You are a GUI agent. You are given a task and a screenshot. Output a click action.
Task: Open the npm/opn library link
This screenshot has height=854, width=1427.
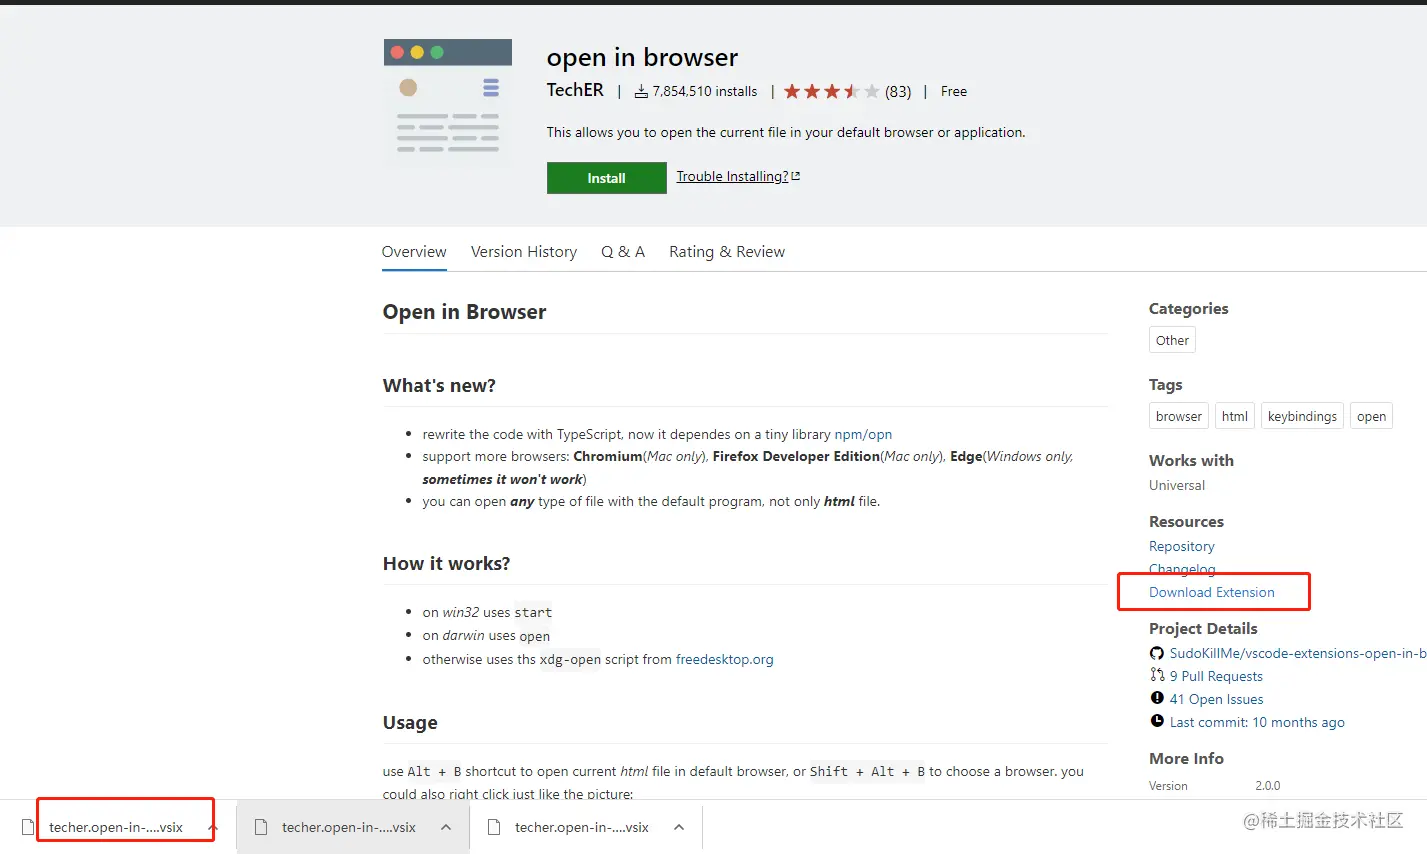tap(863, 434)
